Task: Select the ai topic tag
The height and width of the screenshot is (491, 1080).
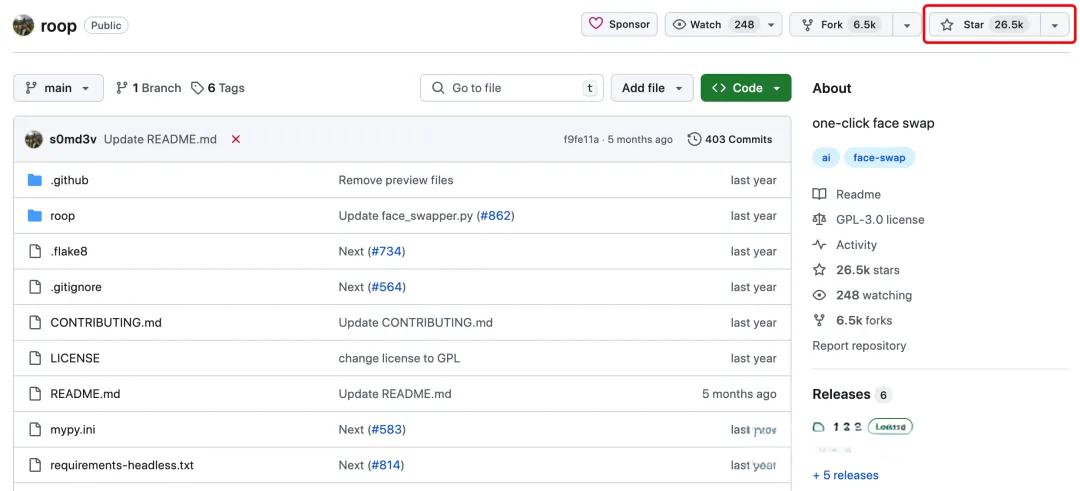Action: point(826,158)
